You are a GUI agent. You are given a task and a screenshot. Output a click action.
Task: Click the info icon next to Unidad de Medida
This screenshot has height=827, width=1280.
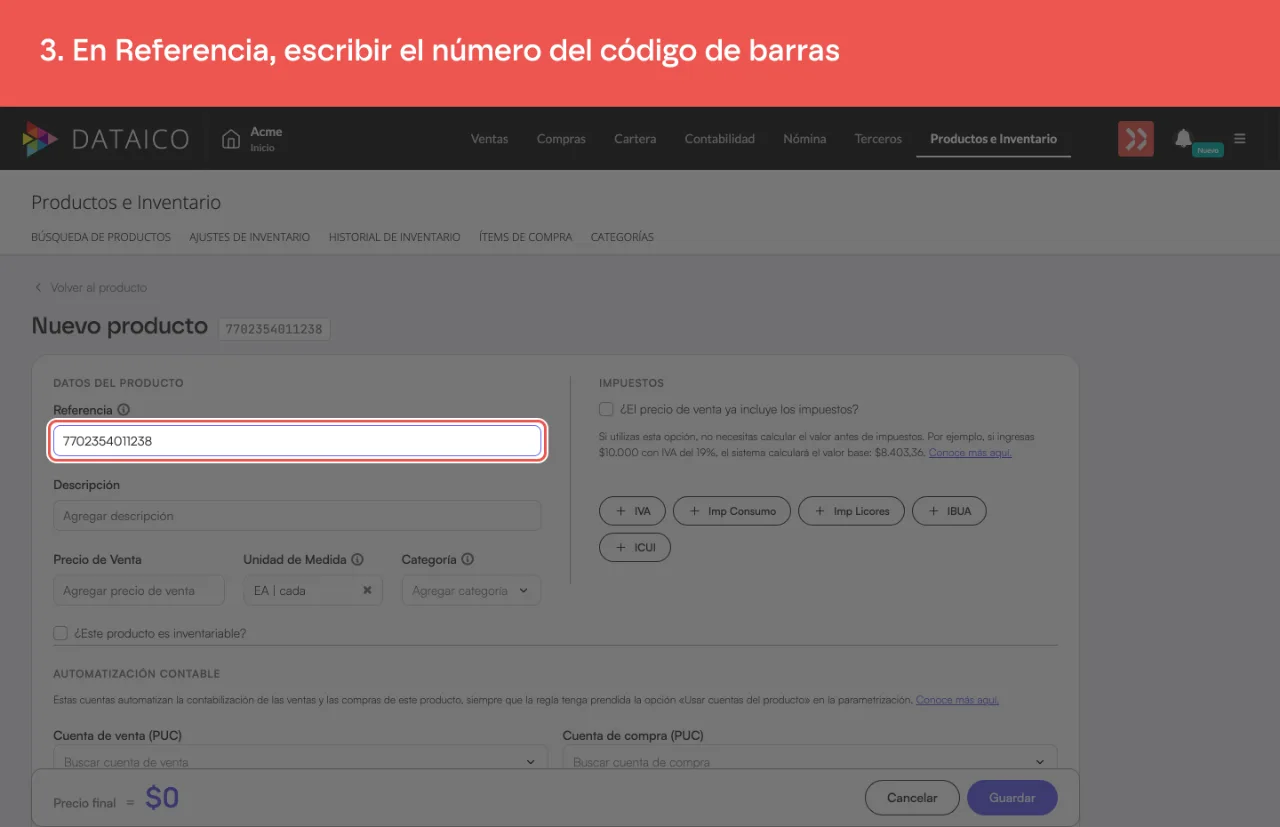357,560
